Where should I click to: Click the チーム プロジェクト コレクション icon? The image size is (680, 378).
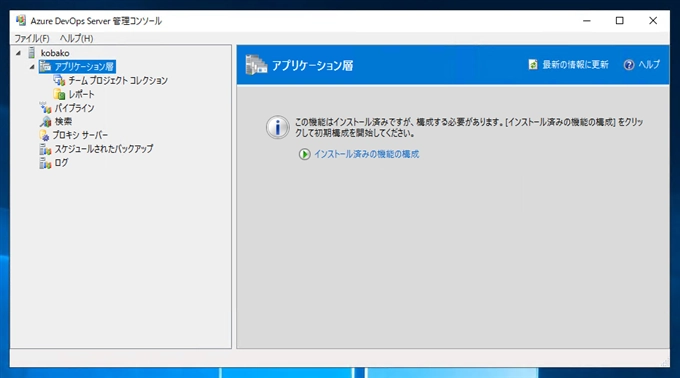pyautogui.click(x=59, y=80)
